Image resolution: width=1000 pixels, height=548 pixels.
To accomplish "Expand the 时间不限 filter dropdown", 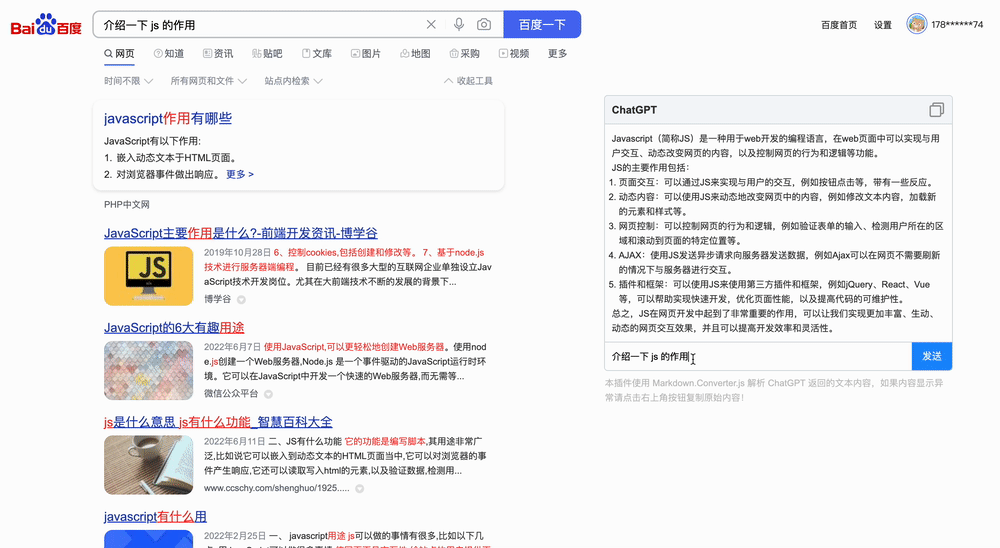I will pos(128,81).
